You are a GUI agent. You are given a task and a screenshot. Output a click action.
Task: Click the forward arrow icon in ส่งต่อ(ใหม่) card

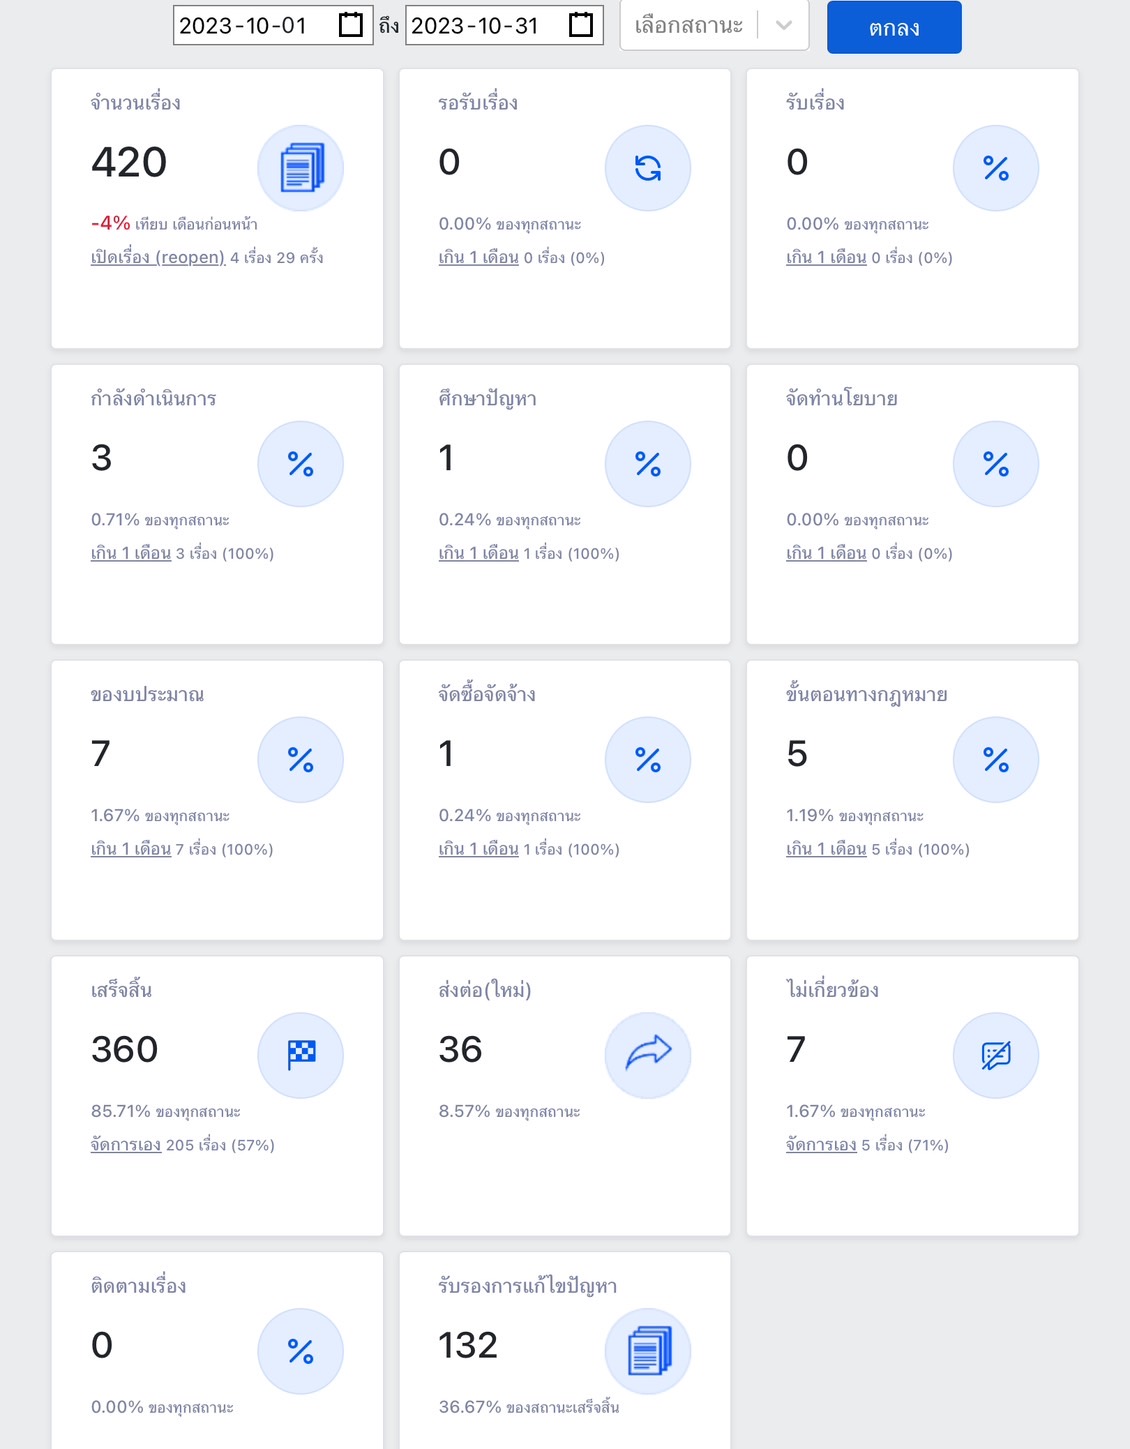coord(648,1055)
